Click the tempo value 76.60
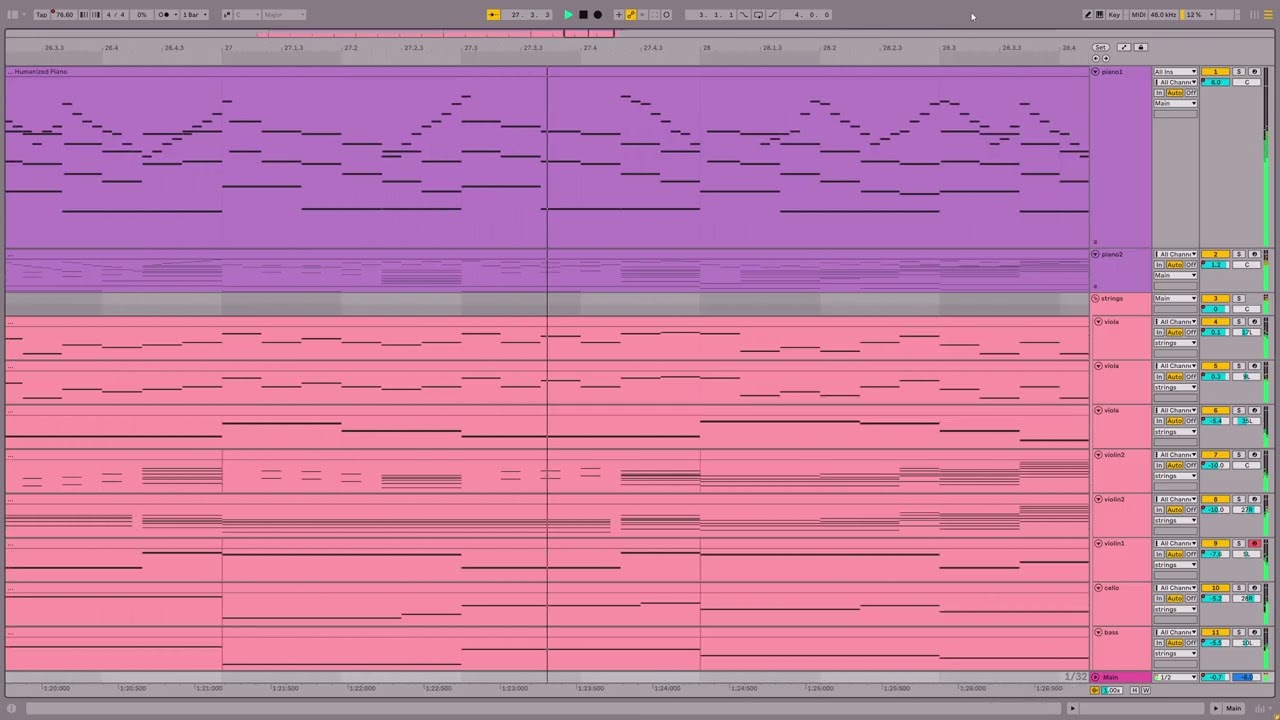 click(64, 14)
